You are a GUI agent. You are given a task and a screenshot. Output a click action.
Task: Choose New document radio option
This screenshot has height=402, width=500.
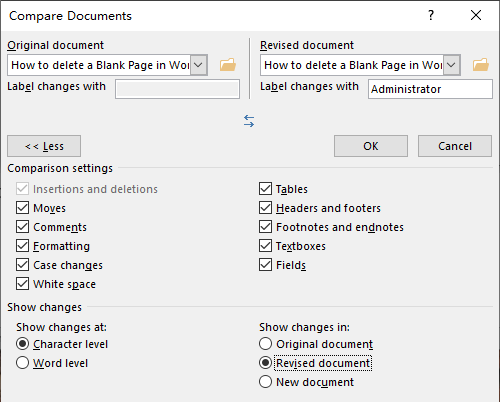coord(265,382)
